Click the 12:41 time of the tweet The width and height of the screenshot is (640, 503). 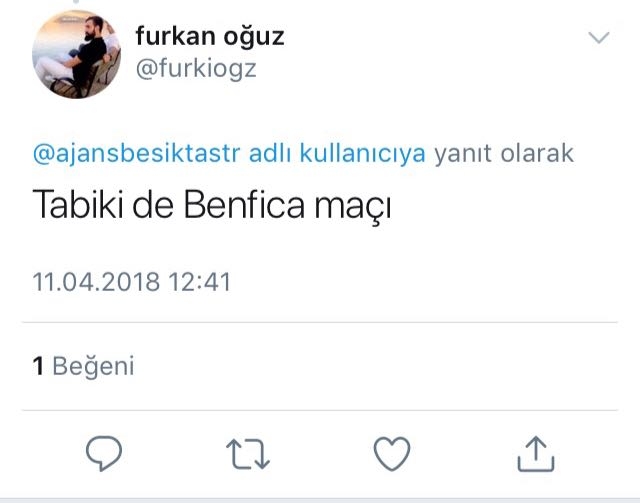199,282
